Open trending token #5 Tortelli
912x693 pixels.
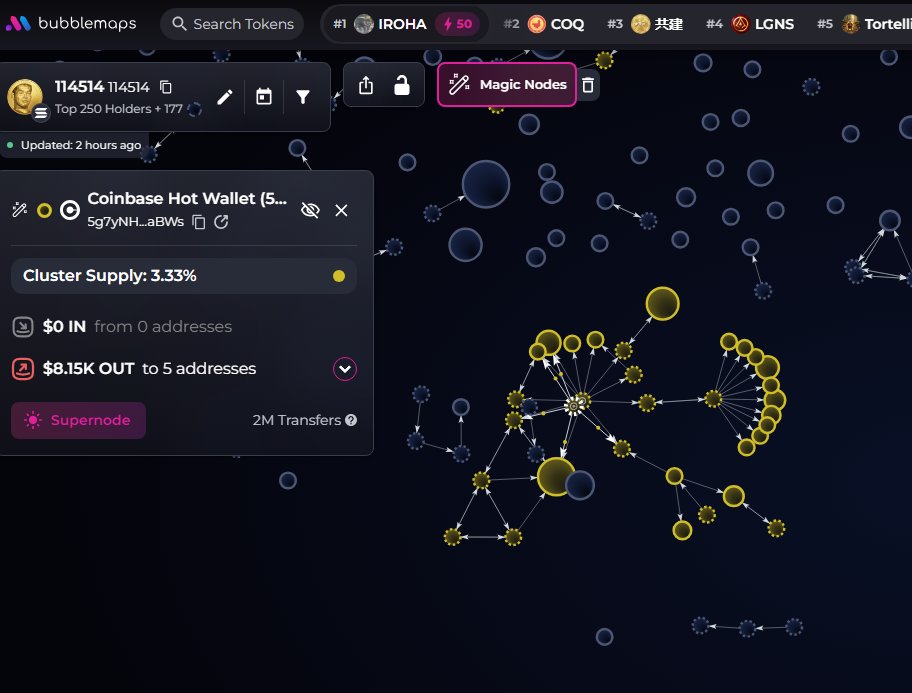[864, 24]
